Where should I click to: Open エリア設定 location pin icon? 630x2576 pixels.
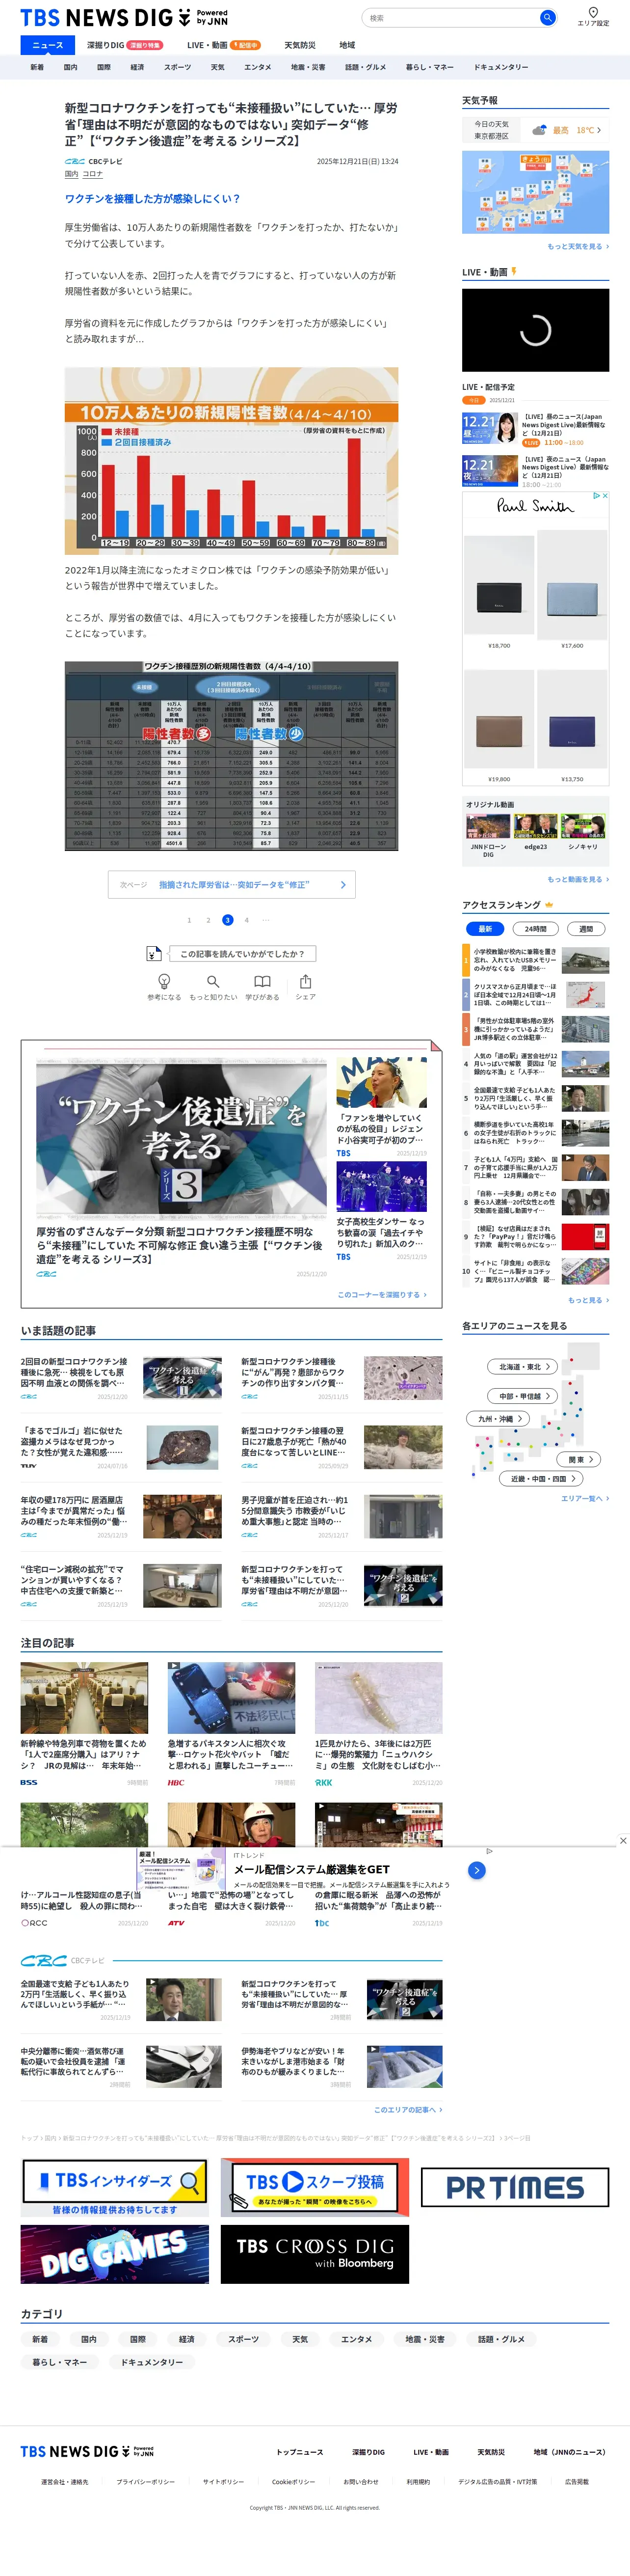click(593, 12)
